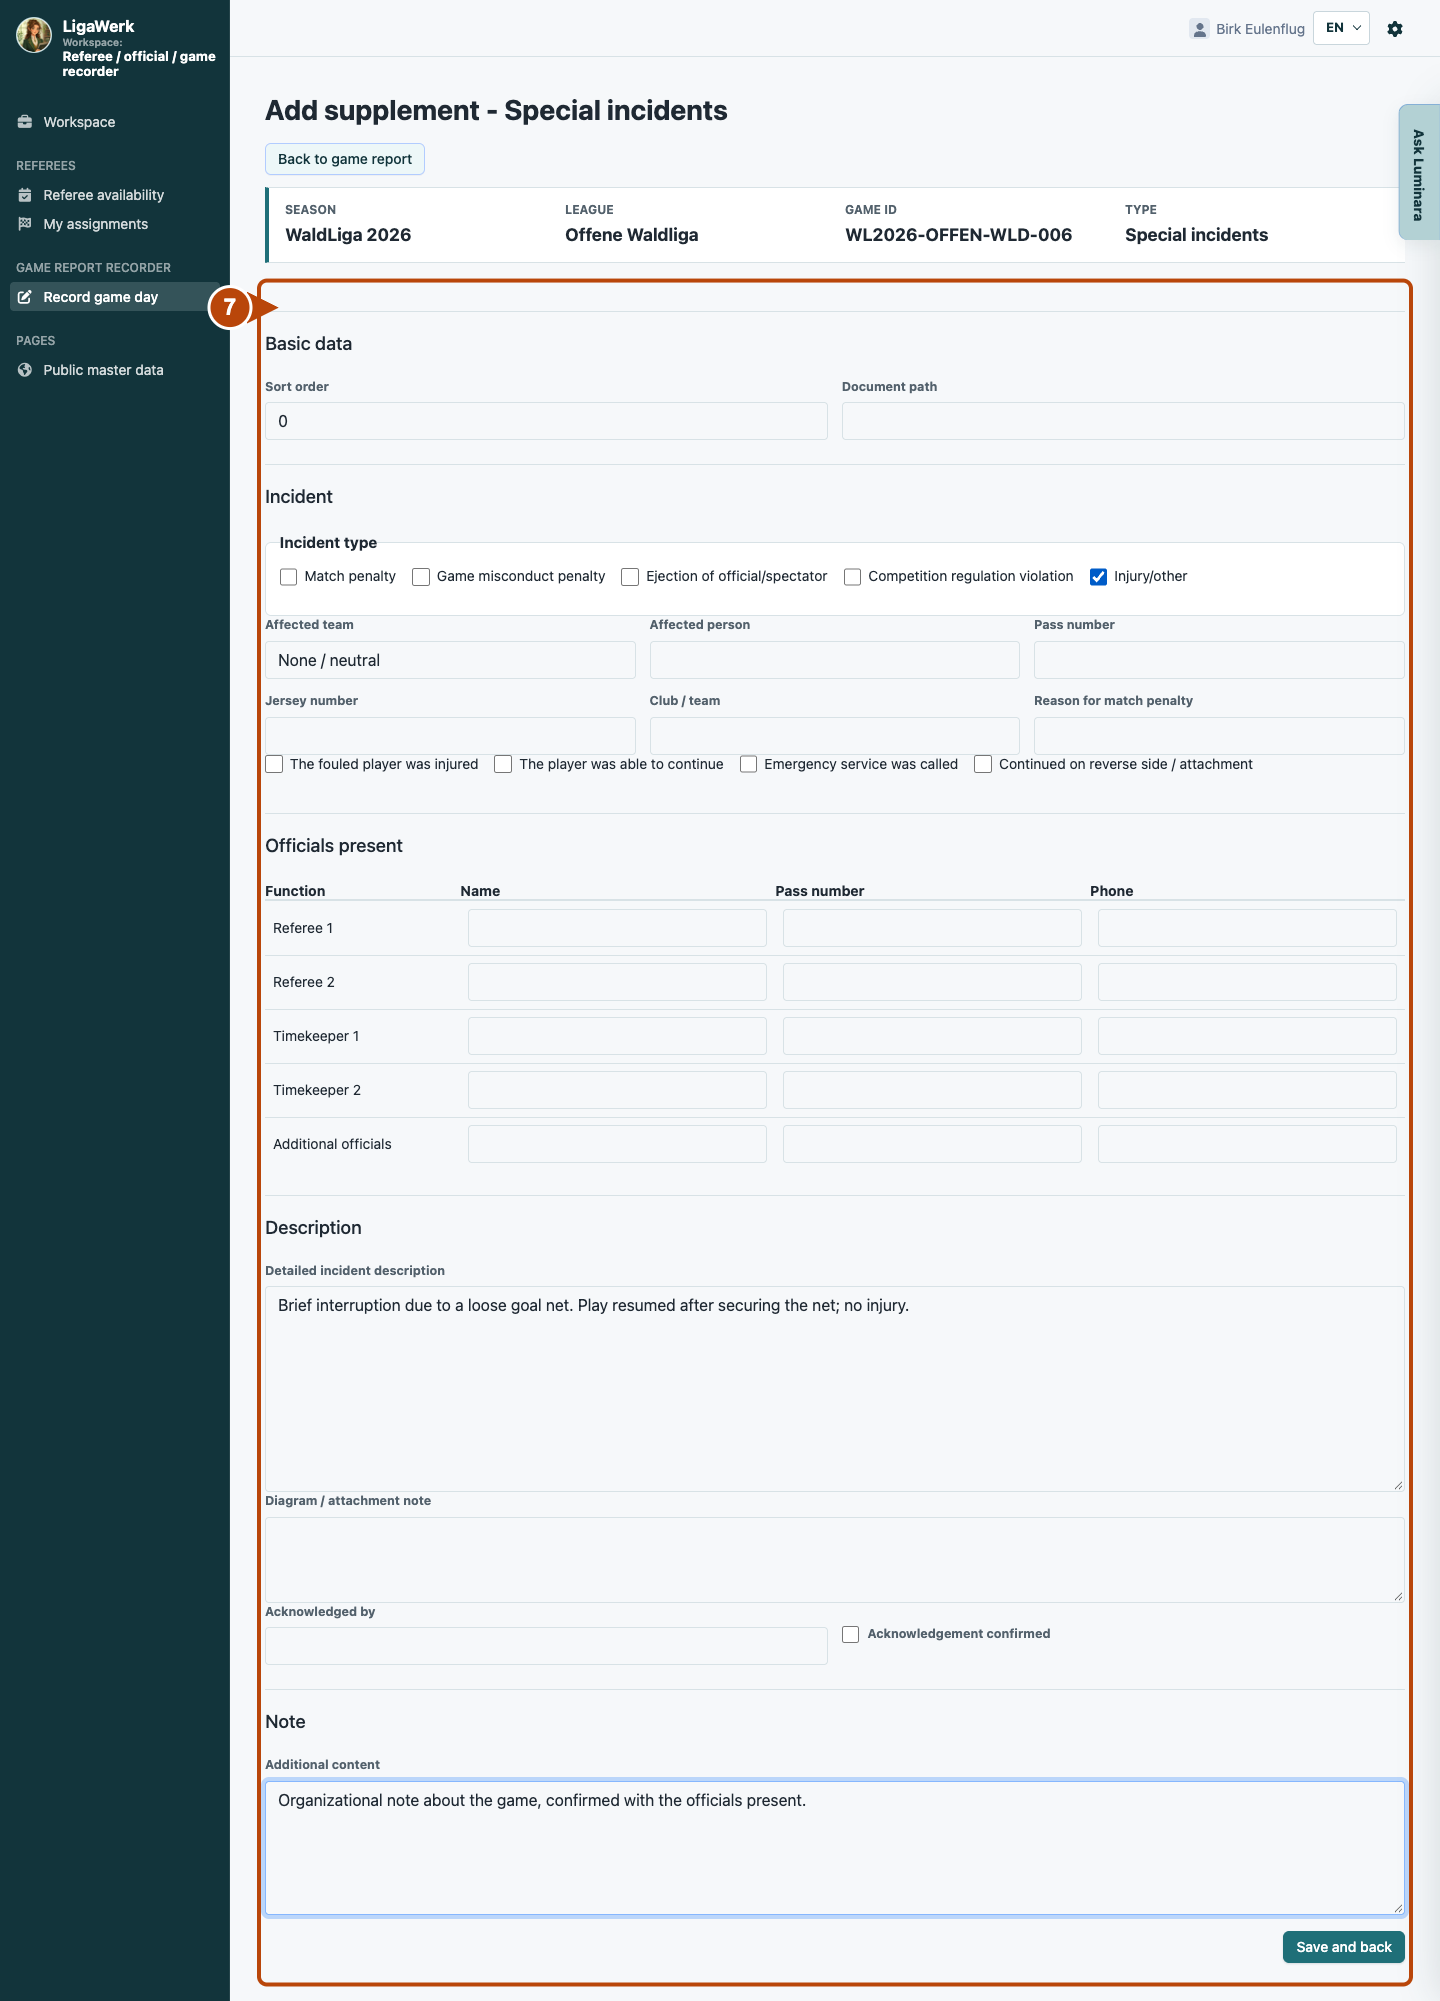Screen dimensions: 1440x2001
Task: Click the Birk Eulenflug user avatar icon
Action: pyautogui.click(x=1199, y=29)
